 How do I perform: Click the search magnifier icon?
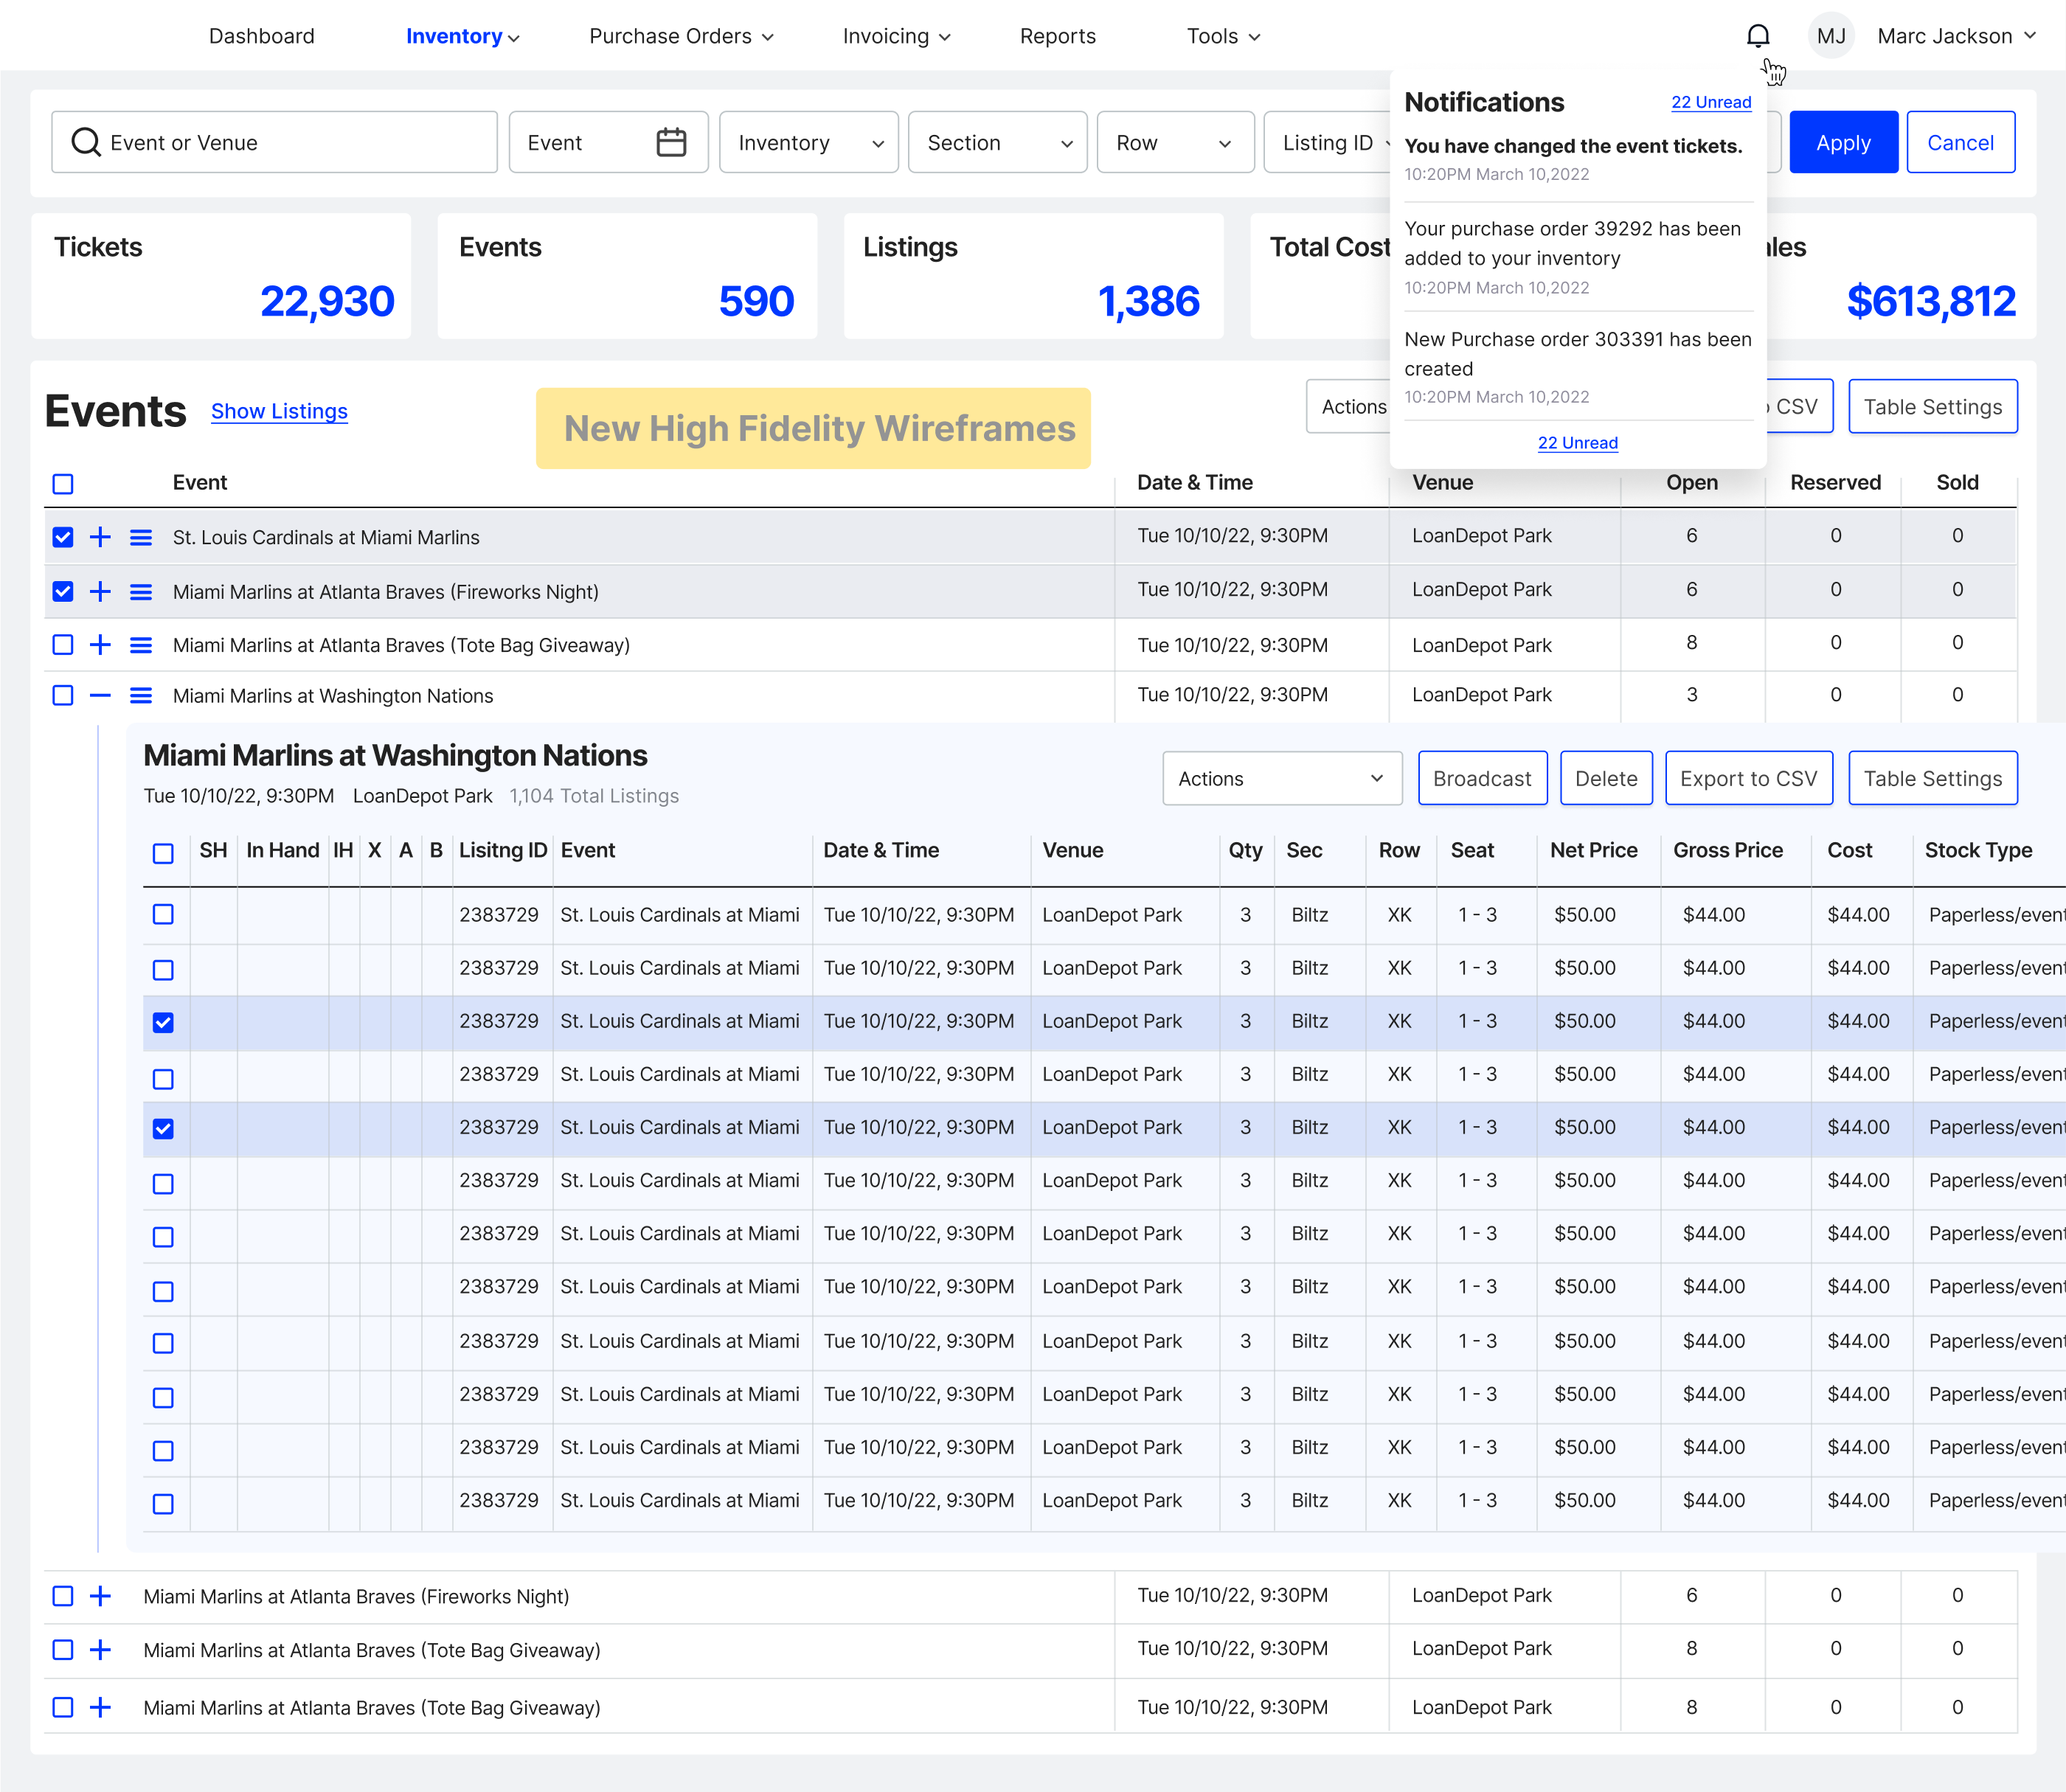[86, 142]
